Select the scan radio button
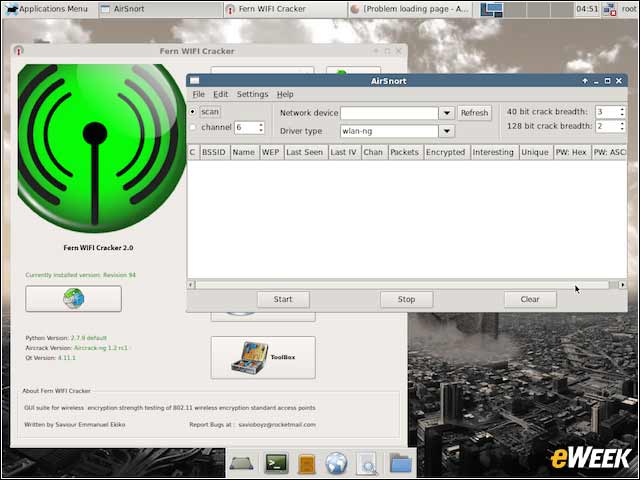 tap(193, 111)
